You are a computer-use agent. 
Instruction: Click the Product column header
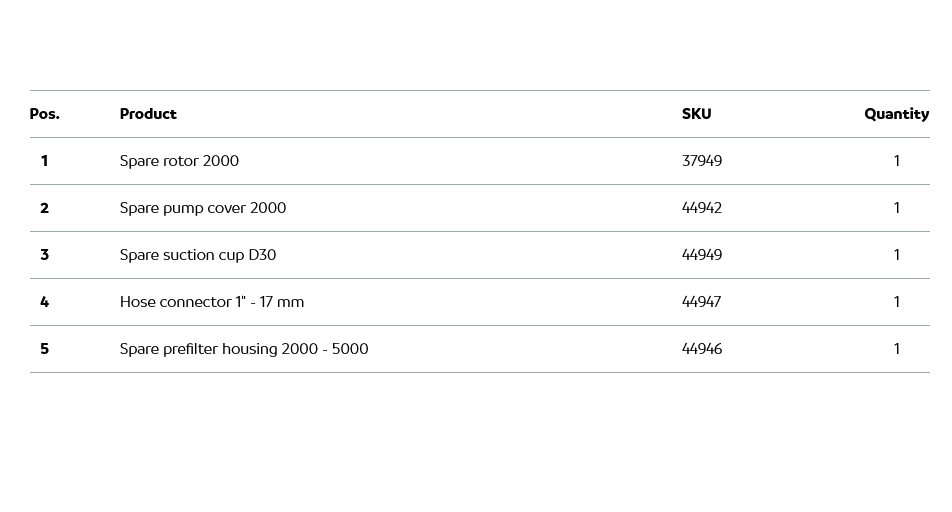(148, 114)
